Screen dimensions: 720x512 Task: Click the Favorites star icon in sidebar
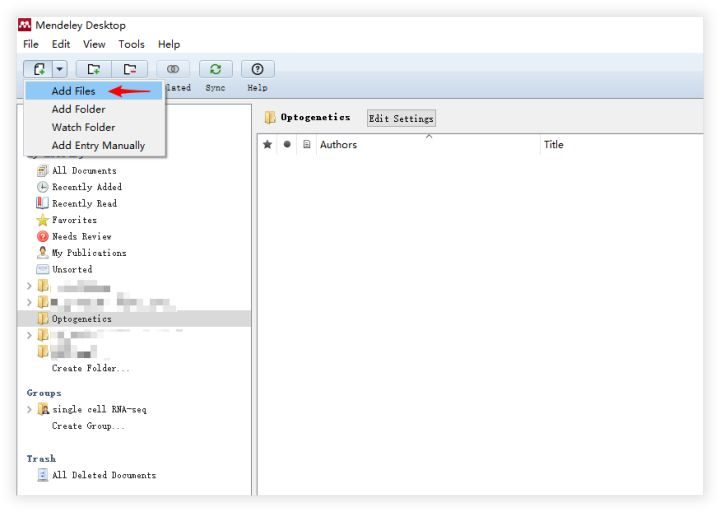coord(42,220)
